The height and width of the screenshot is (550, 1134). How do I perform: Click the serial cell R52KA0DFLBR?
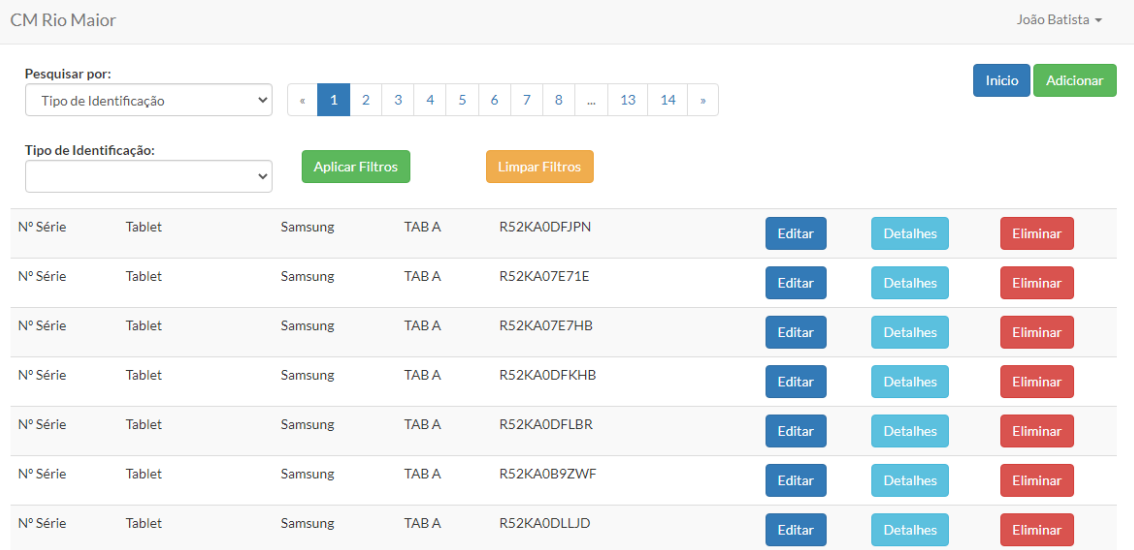click(546, 424)
